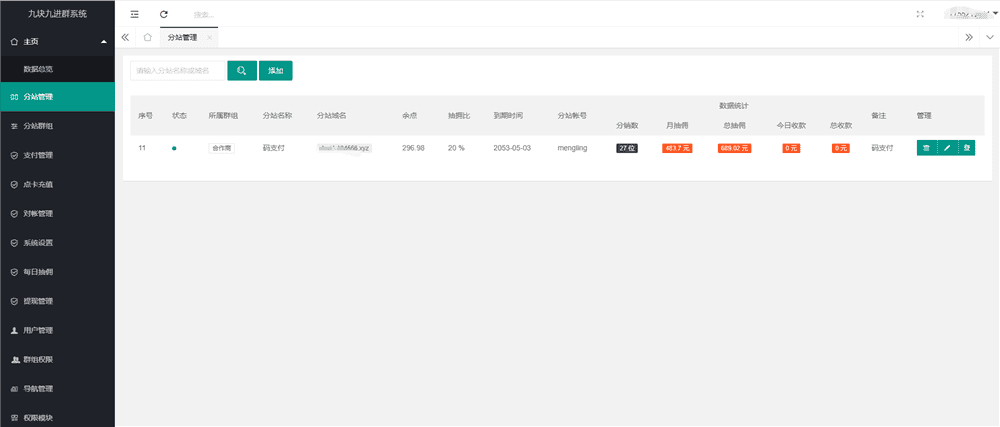1000x427 pixels.
Task: Open the user account dropdown
Action: tap(970, 13)
